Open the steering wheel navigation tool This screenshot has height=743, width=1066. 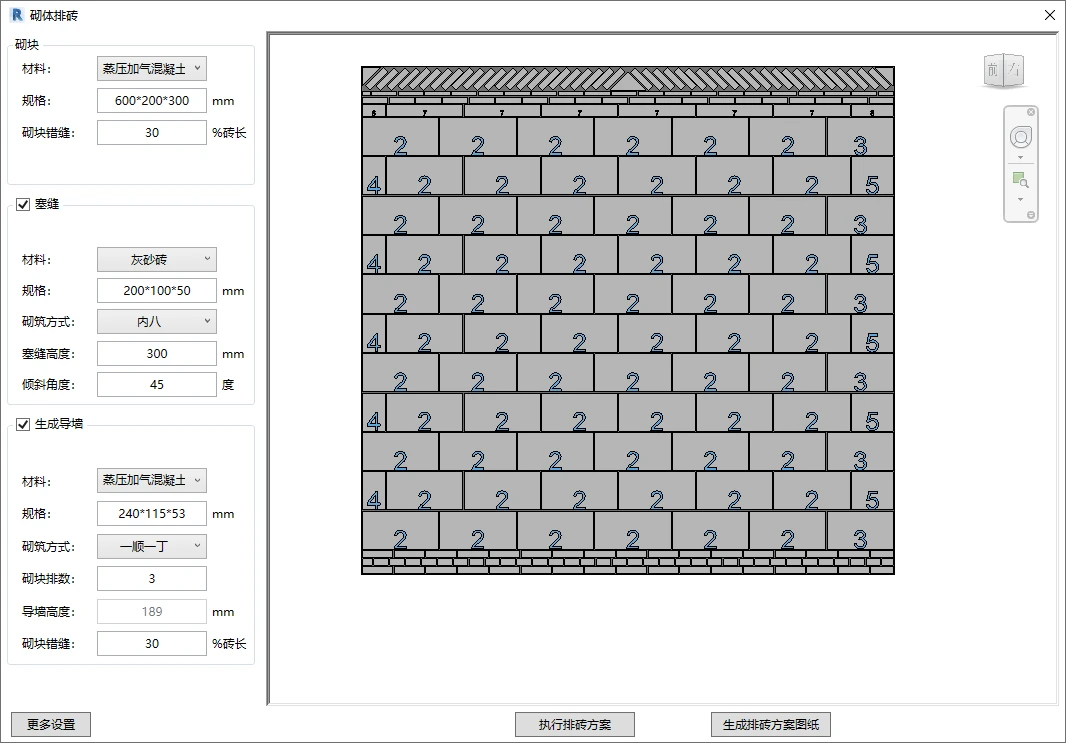1020,137
